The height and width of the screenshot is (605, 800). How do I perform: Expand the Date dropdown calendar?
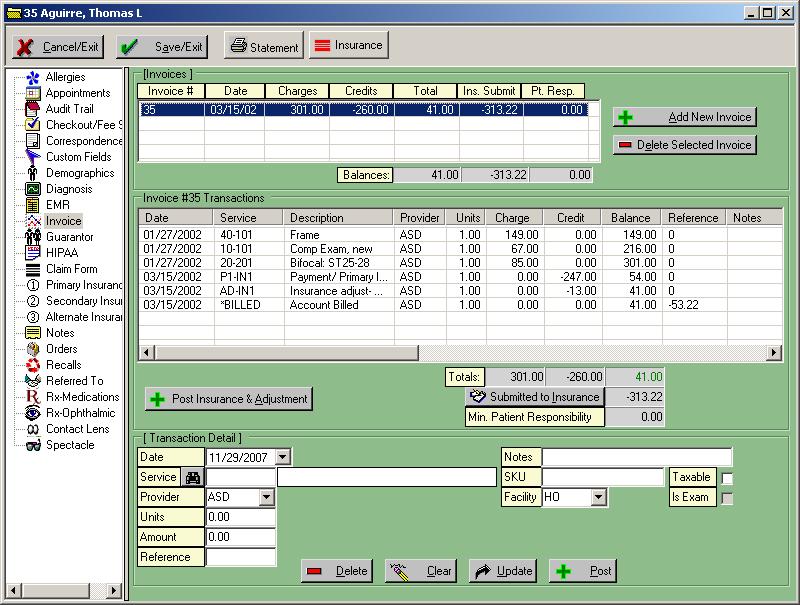pos(283,457)
